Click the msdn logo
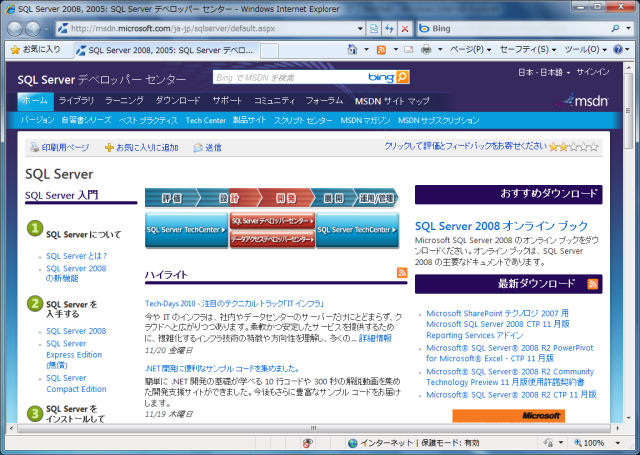 pos(584,100)
